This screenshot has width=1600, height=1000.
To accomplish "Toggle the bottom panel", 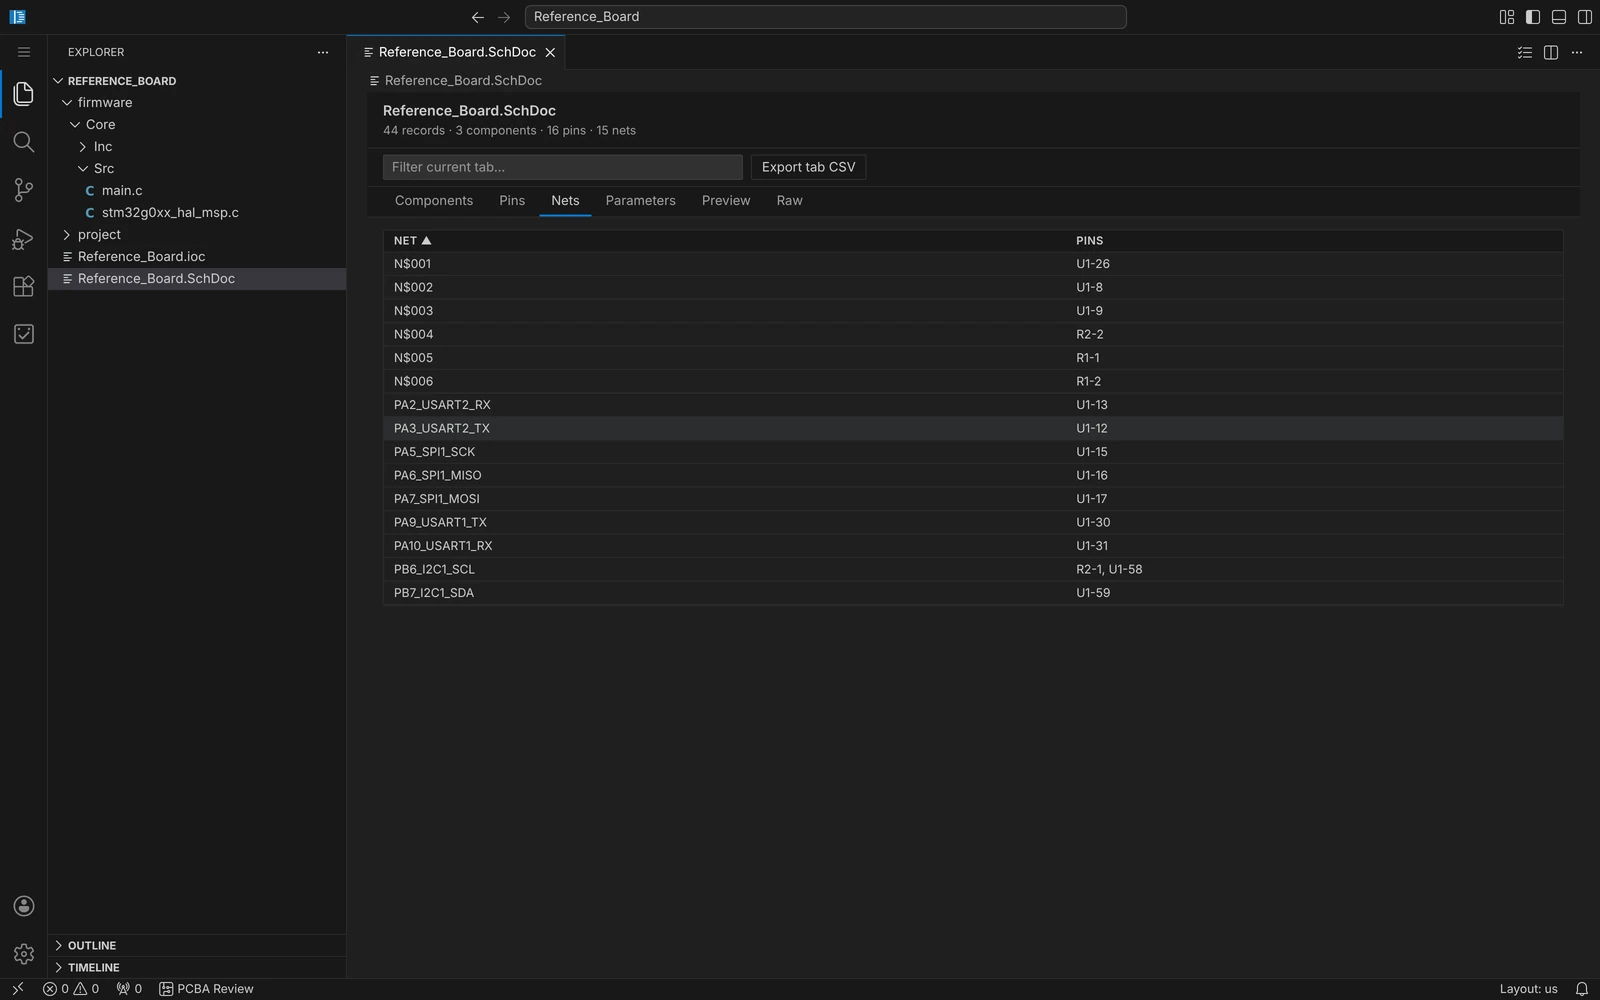I will 1559,17.
